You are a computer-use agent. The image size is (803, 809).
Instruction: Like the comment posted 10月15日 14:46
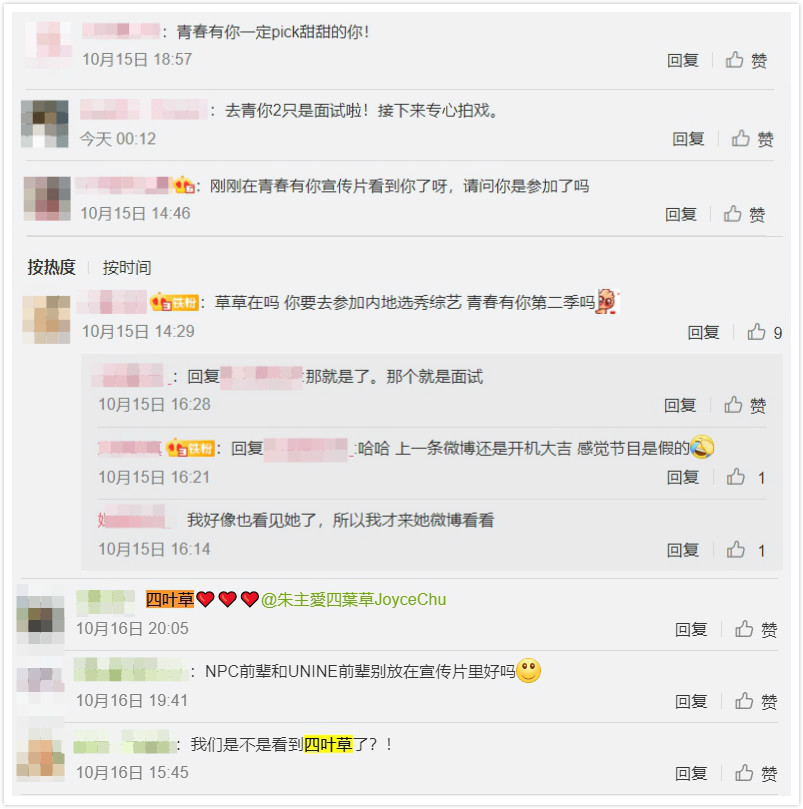tap(744, 214)
